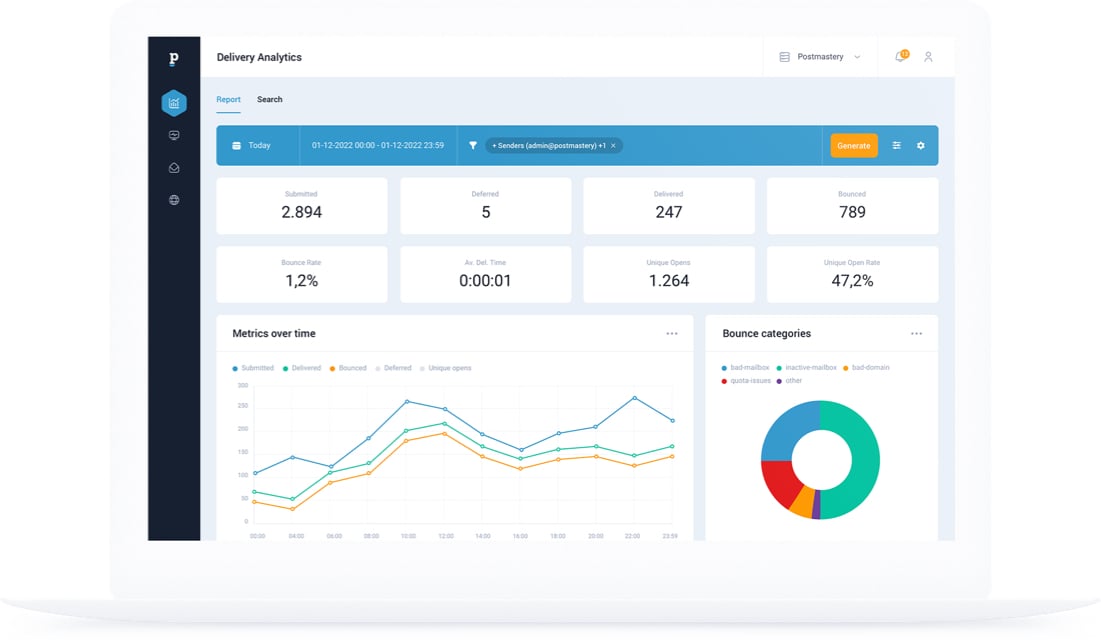Select the Report tab
The image size is (1101, 640).
(228, 100)
